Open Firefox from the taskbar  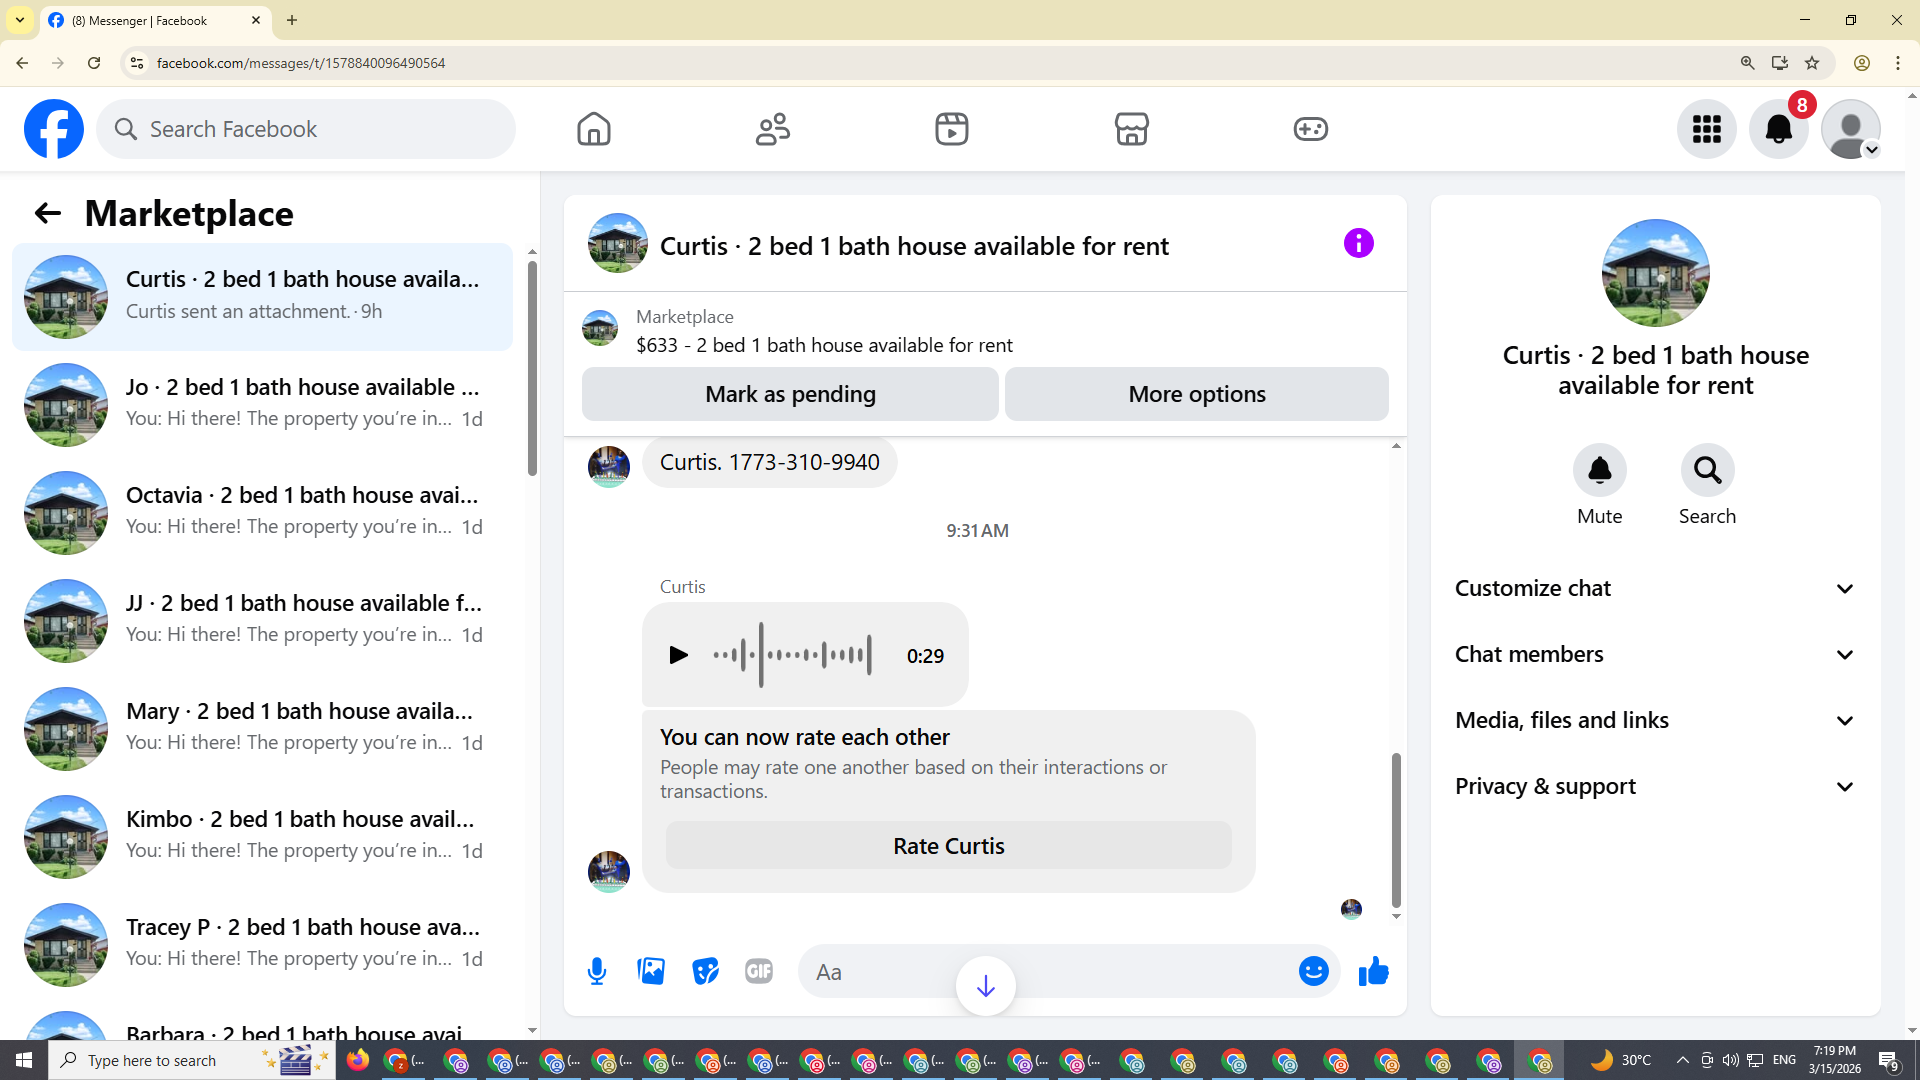pos(358,1060)
